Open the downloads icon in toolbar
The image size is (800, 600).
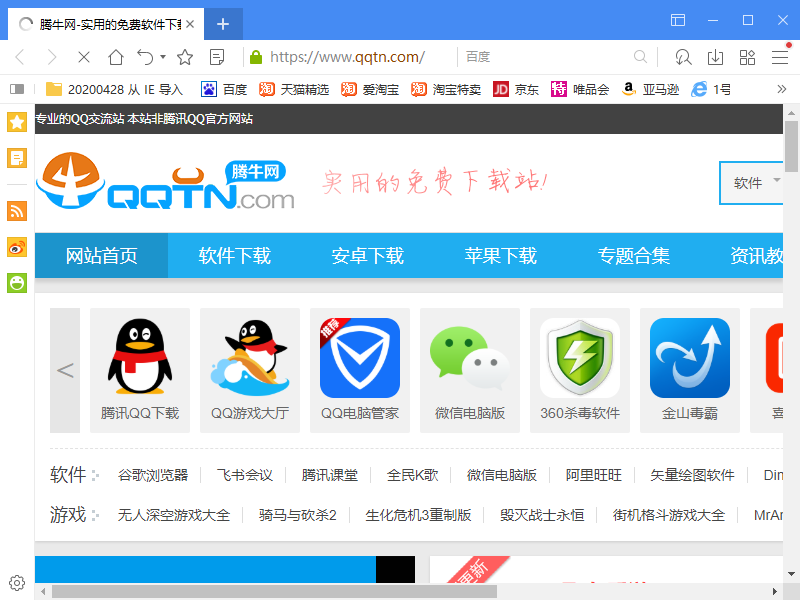tap(715, 57)
